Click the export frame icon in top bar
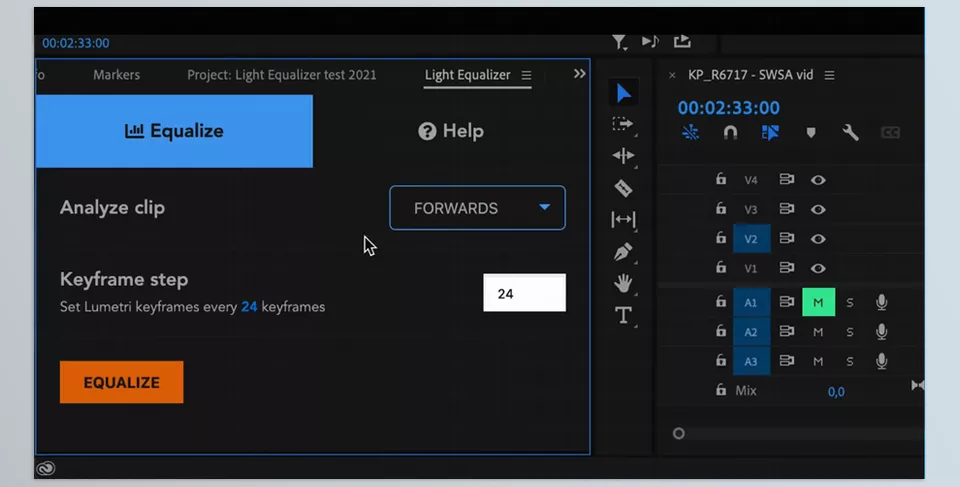The width and height of the screenshot is (960, 487). [x=682, y=40]
